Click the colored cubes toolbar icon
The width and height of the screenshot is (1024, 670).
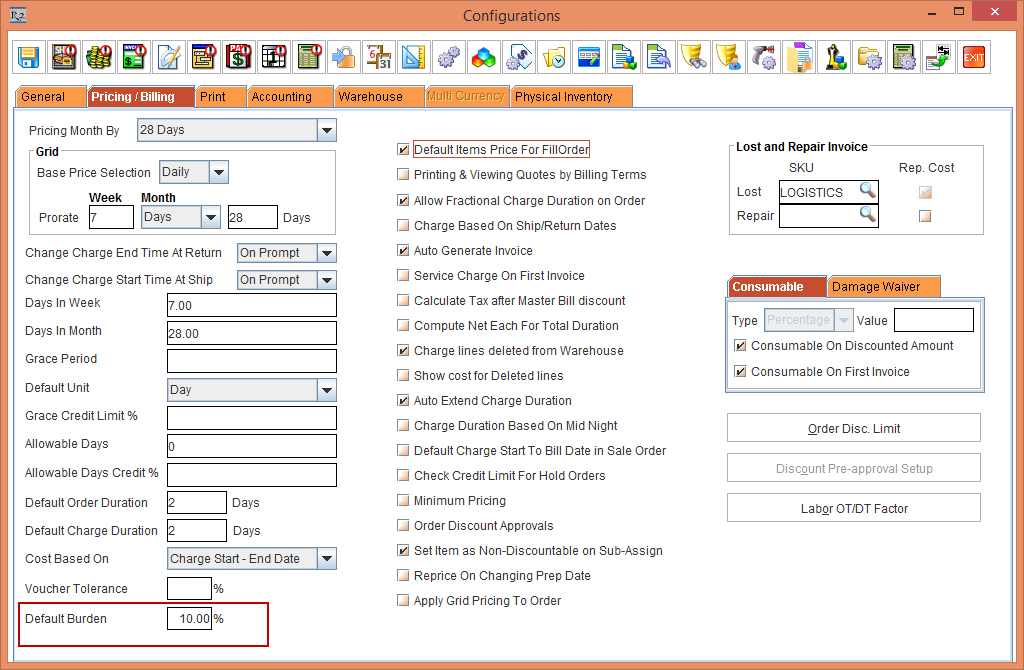tap(483, 57)
